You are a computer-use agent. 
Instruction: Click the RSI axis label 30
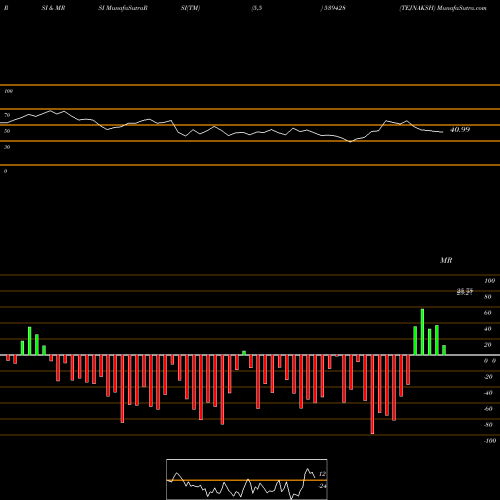coord(7,147)
